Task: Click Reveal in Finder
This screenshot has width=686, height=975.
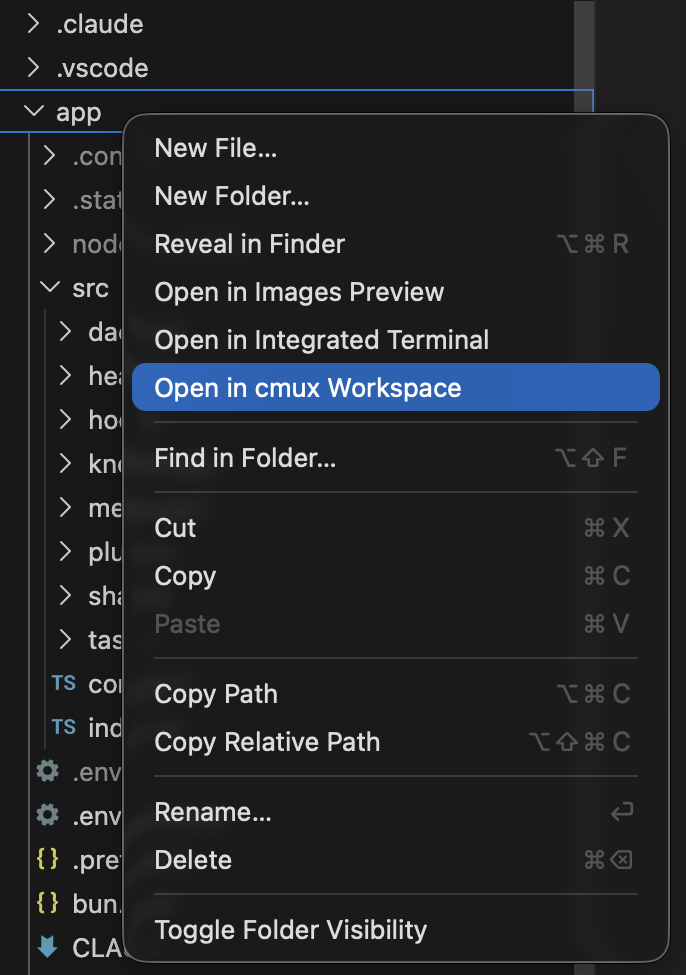Action: point(396,244)
